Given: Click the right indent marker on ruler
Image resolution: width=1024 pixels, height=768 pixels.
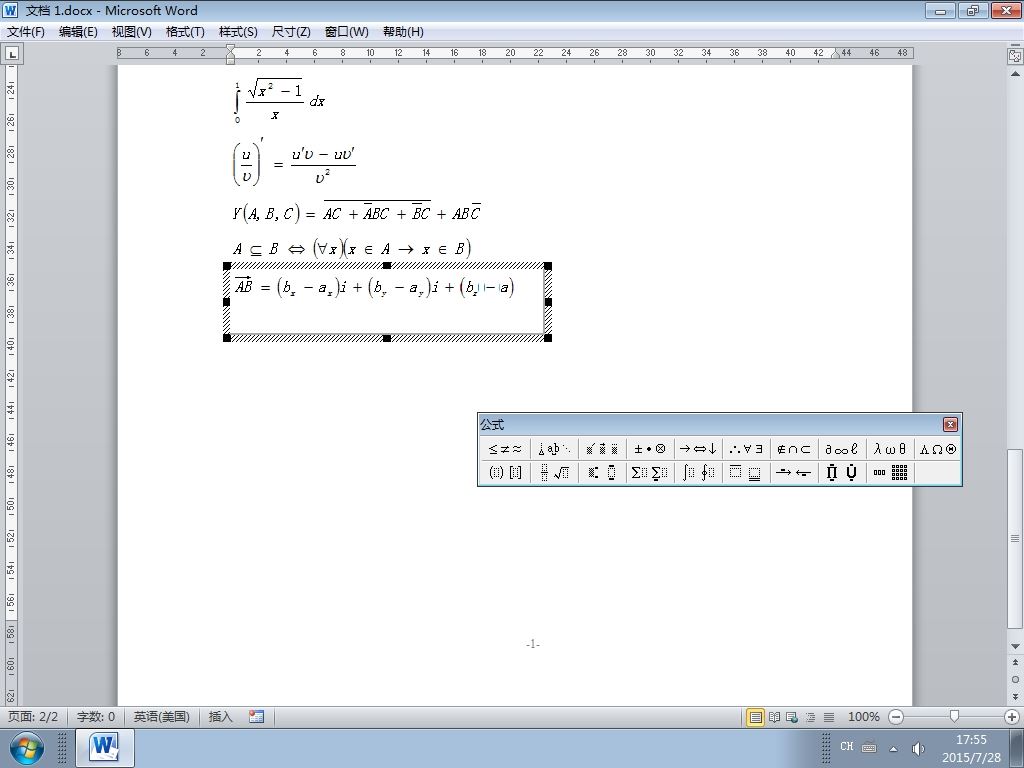Looking at the screenshot, I should (x=835, y=54).
